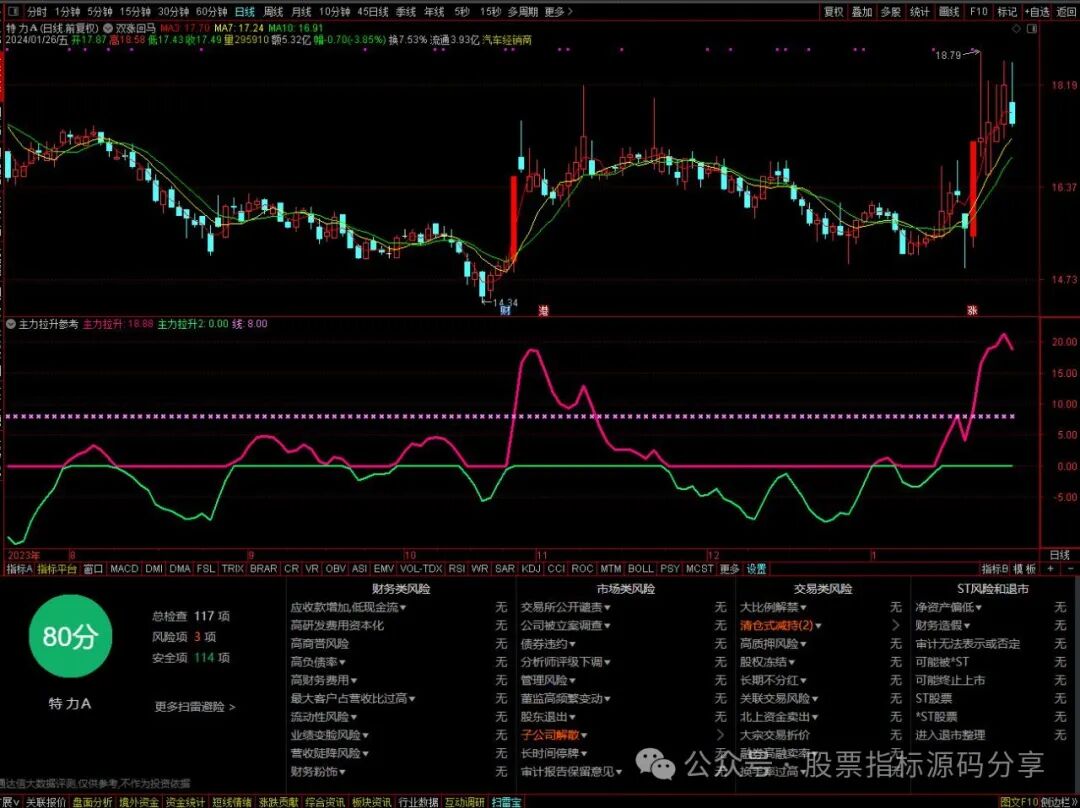The height and width of the screenshot is (808, 1080).
Task: Click the 图文F10 button
Action: pos(1019,802)
